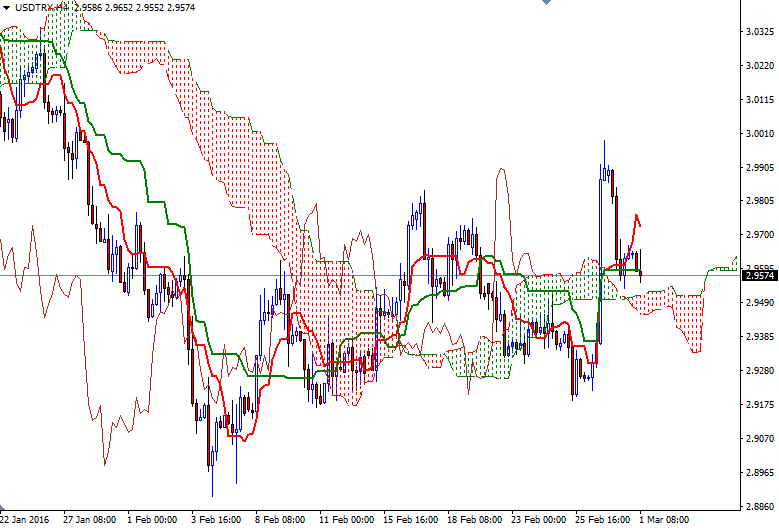The width and height of the screenshot is (779, 528).
Task: Click the 2.9175 price axis label
Action: point(760,404)
